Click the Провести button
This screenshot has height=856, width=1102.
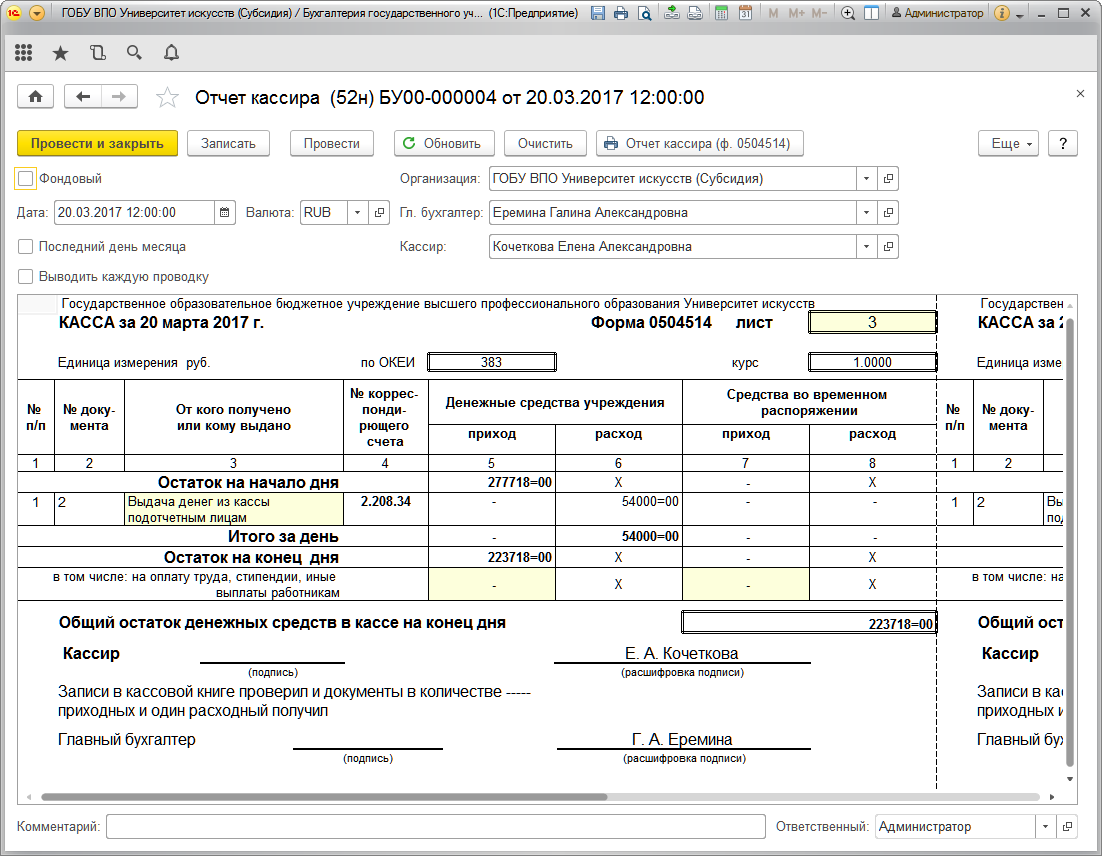(x=332, y=143)
